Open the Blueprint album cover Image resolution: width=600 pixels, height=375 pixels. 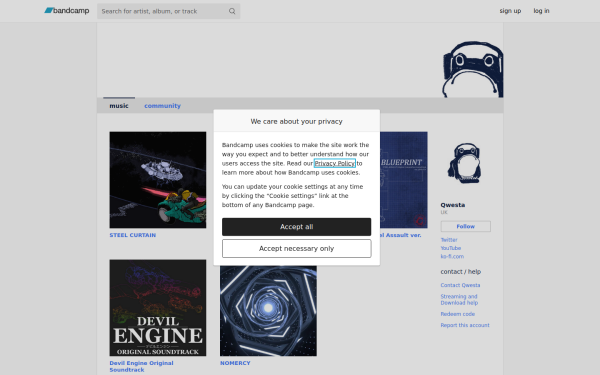coord(404,180)
